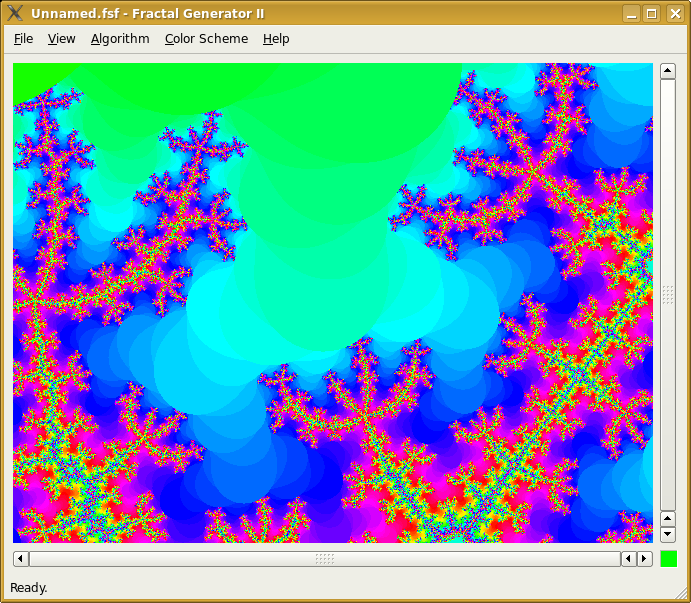The image size is (691, 603).
Task: Click the vertical scrollbar up arrow at top
Action: (x=668, y=71)
